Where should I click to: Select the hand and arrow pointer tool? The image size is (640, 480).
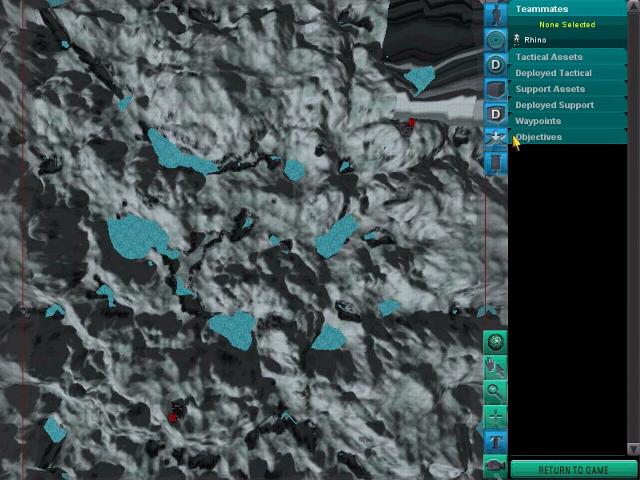click(496, 367)
